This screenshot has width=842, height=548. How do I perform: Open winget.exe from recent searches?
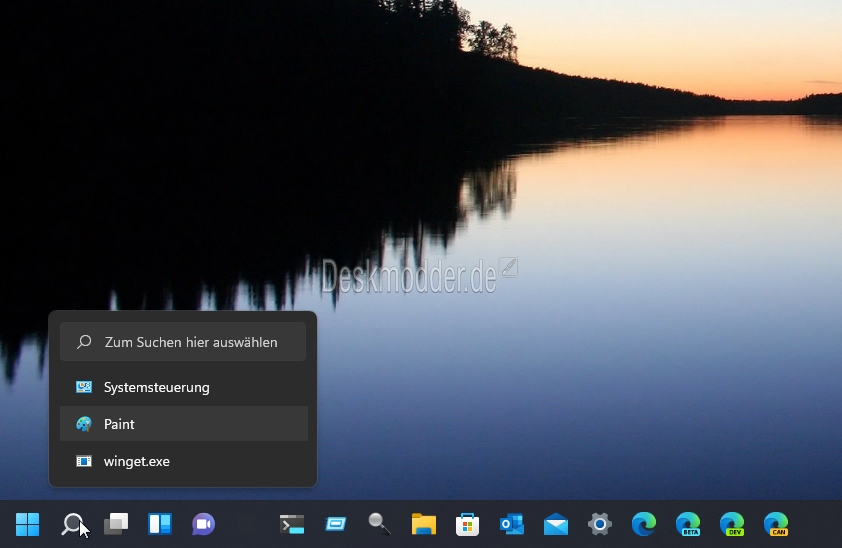[183, 461]
